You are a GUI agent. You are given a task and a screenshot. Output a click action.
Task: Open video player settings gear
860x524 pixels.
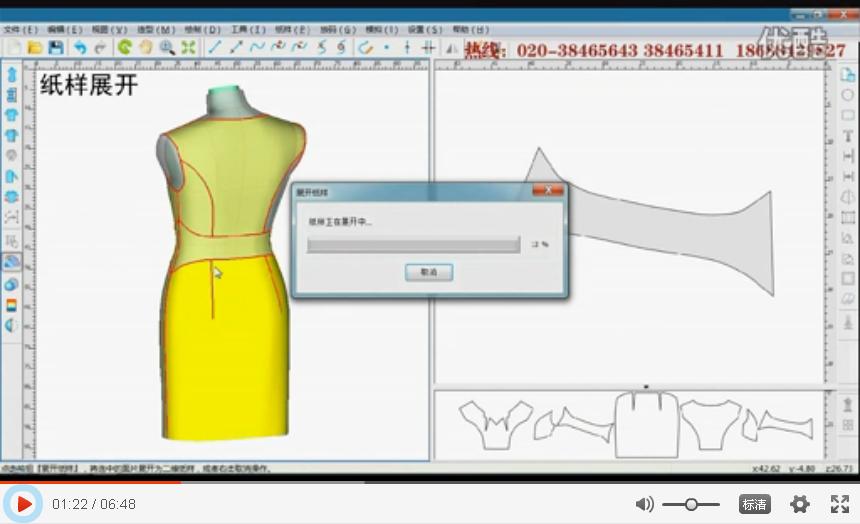[x=800, y=504]
